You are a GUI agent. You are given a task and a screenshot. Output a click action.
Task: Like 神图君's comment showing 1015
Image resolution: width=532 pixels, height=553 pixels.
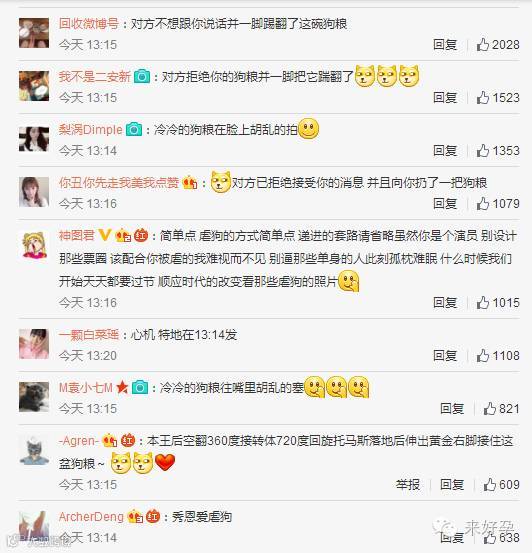(483, 303)
